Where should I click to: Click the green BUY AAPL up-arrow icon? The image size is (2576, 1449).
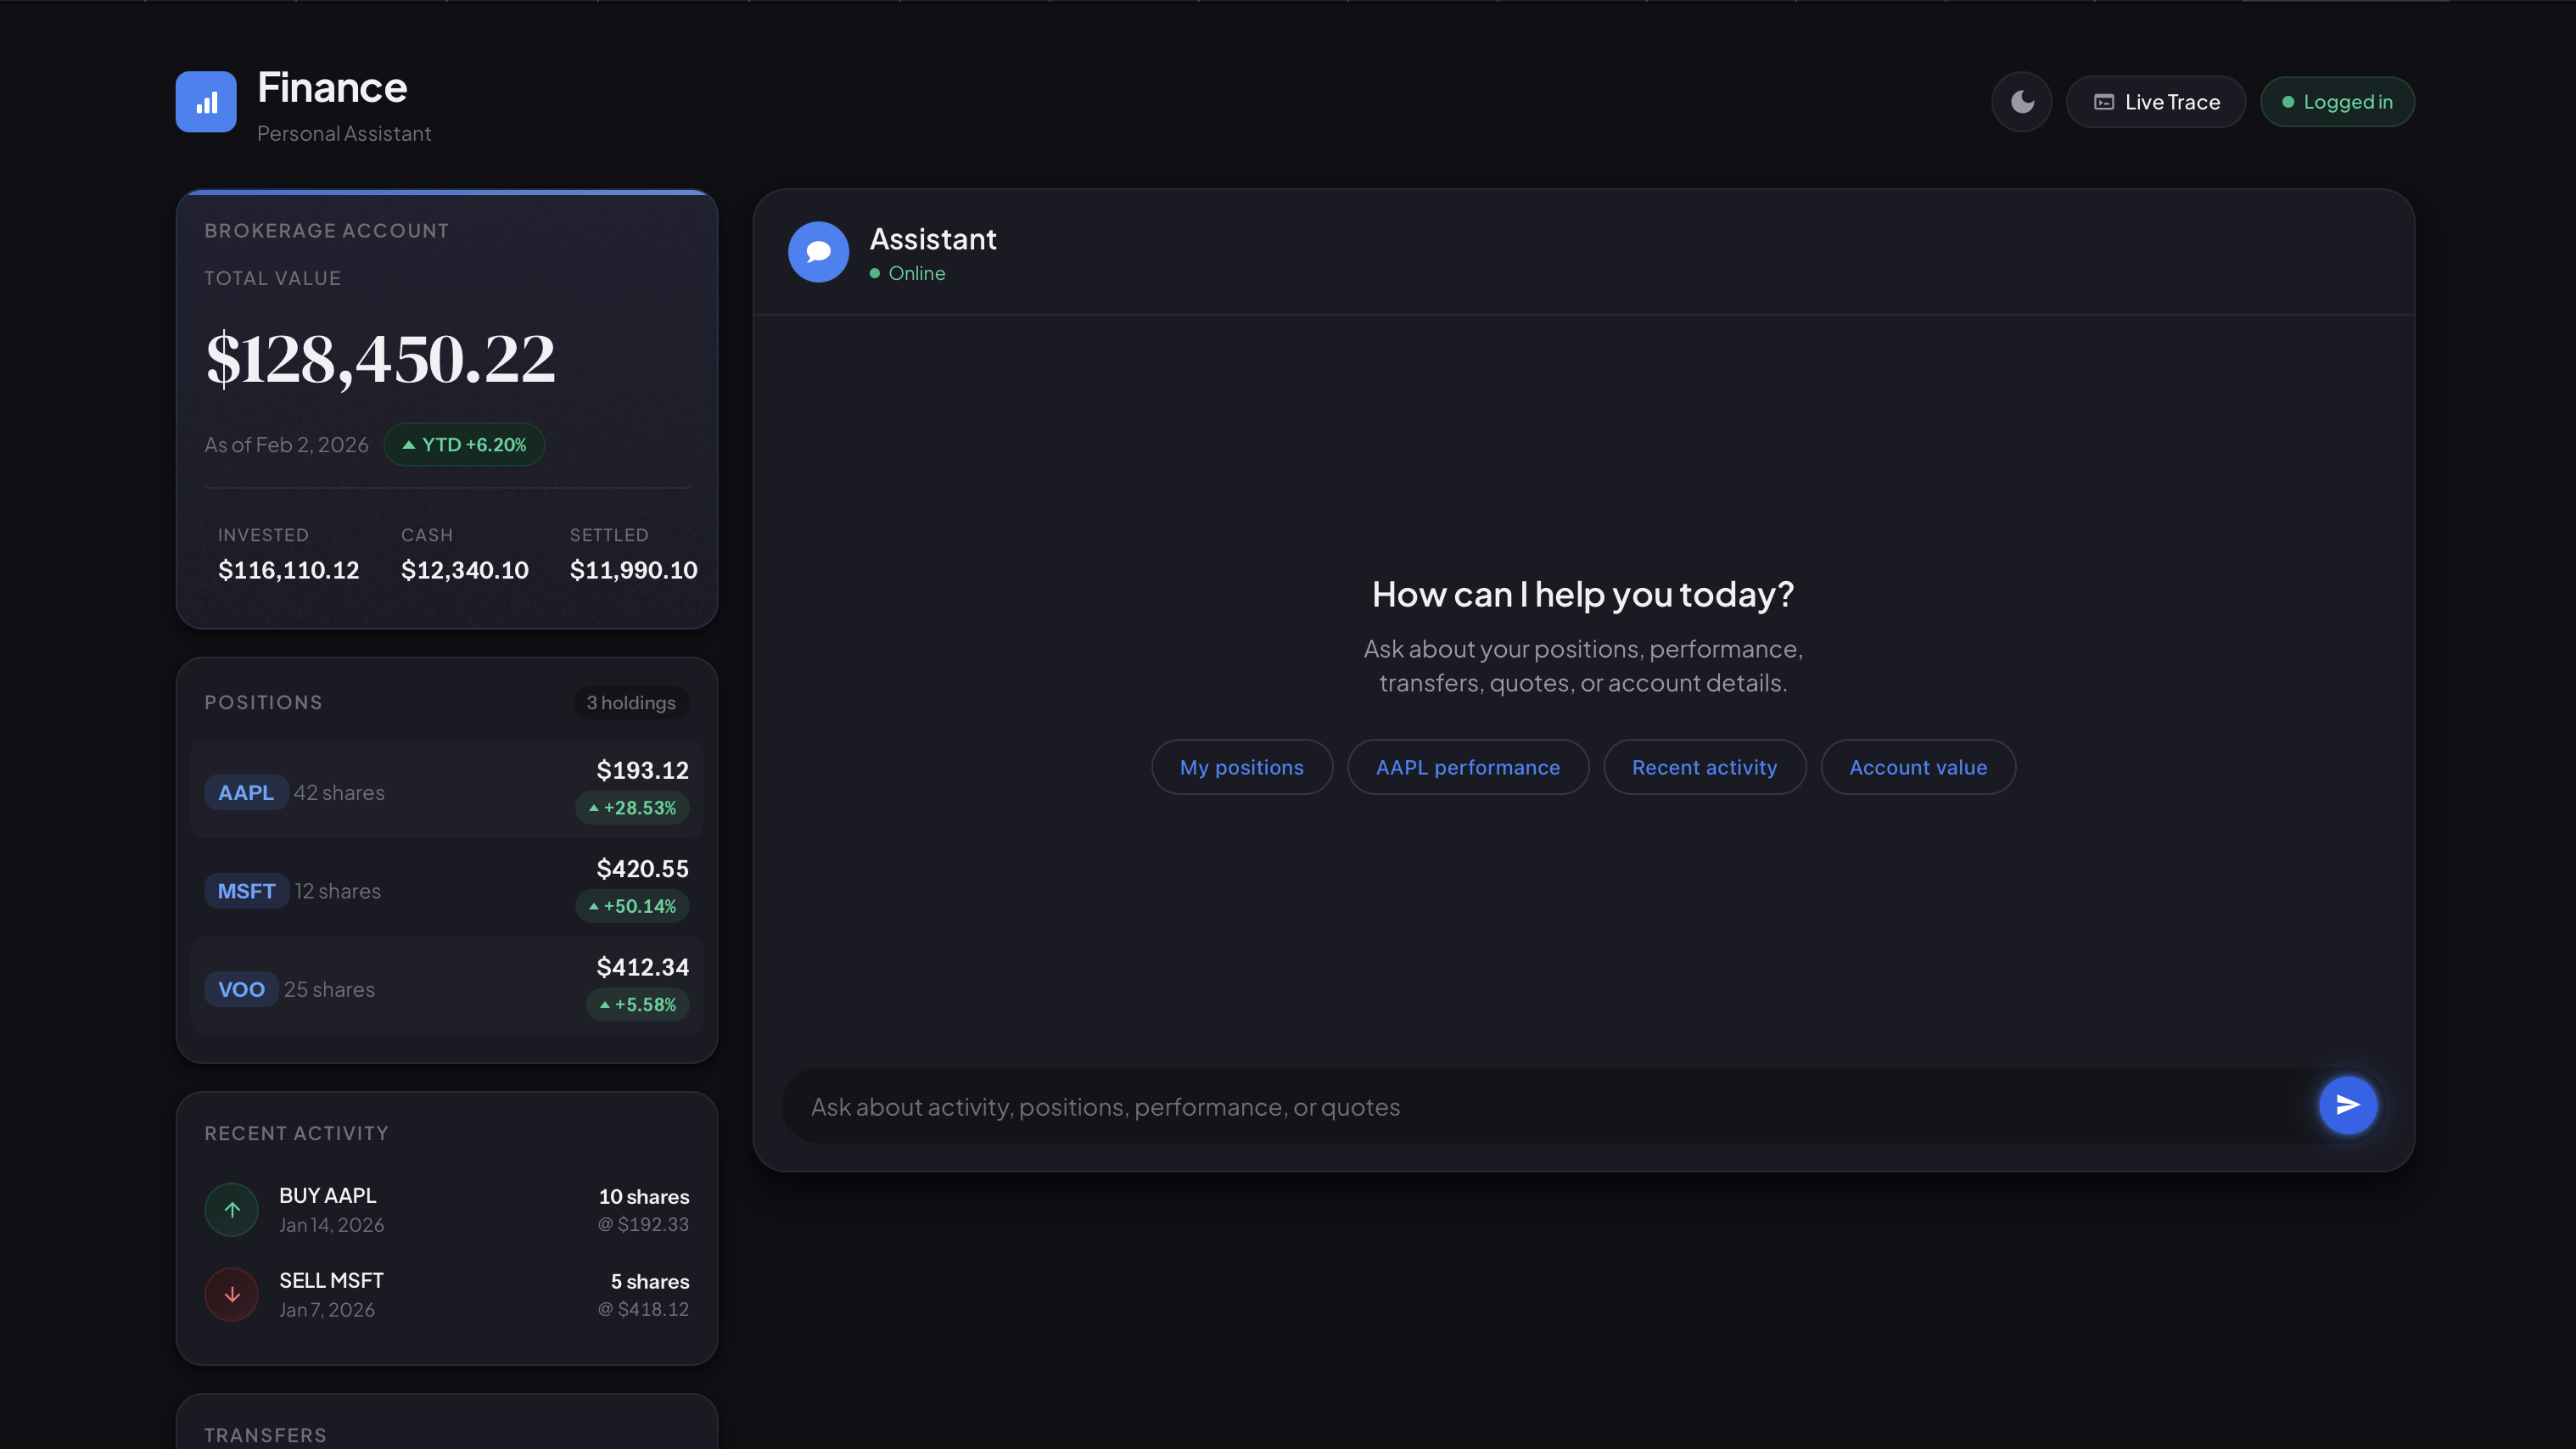point(232,1210)
